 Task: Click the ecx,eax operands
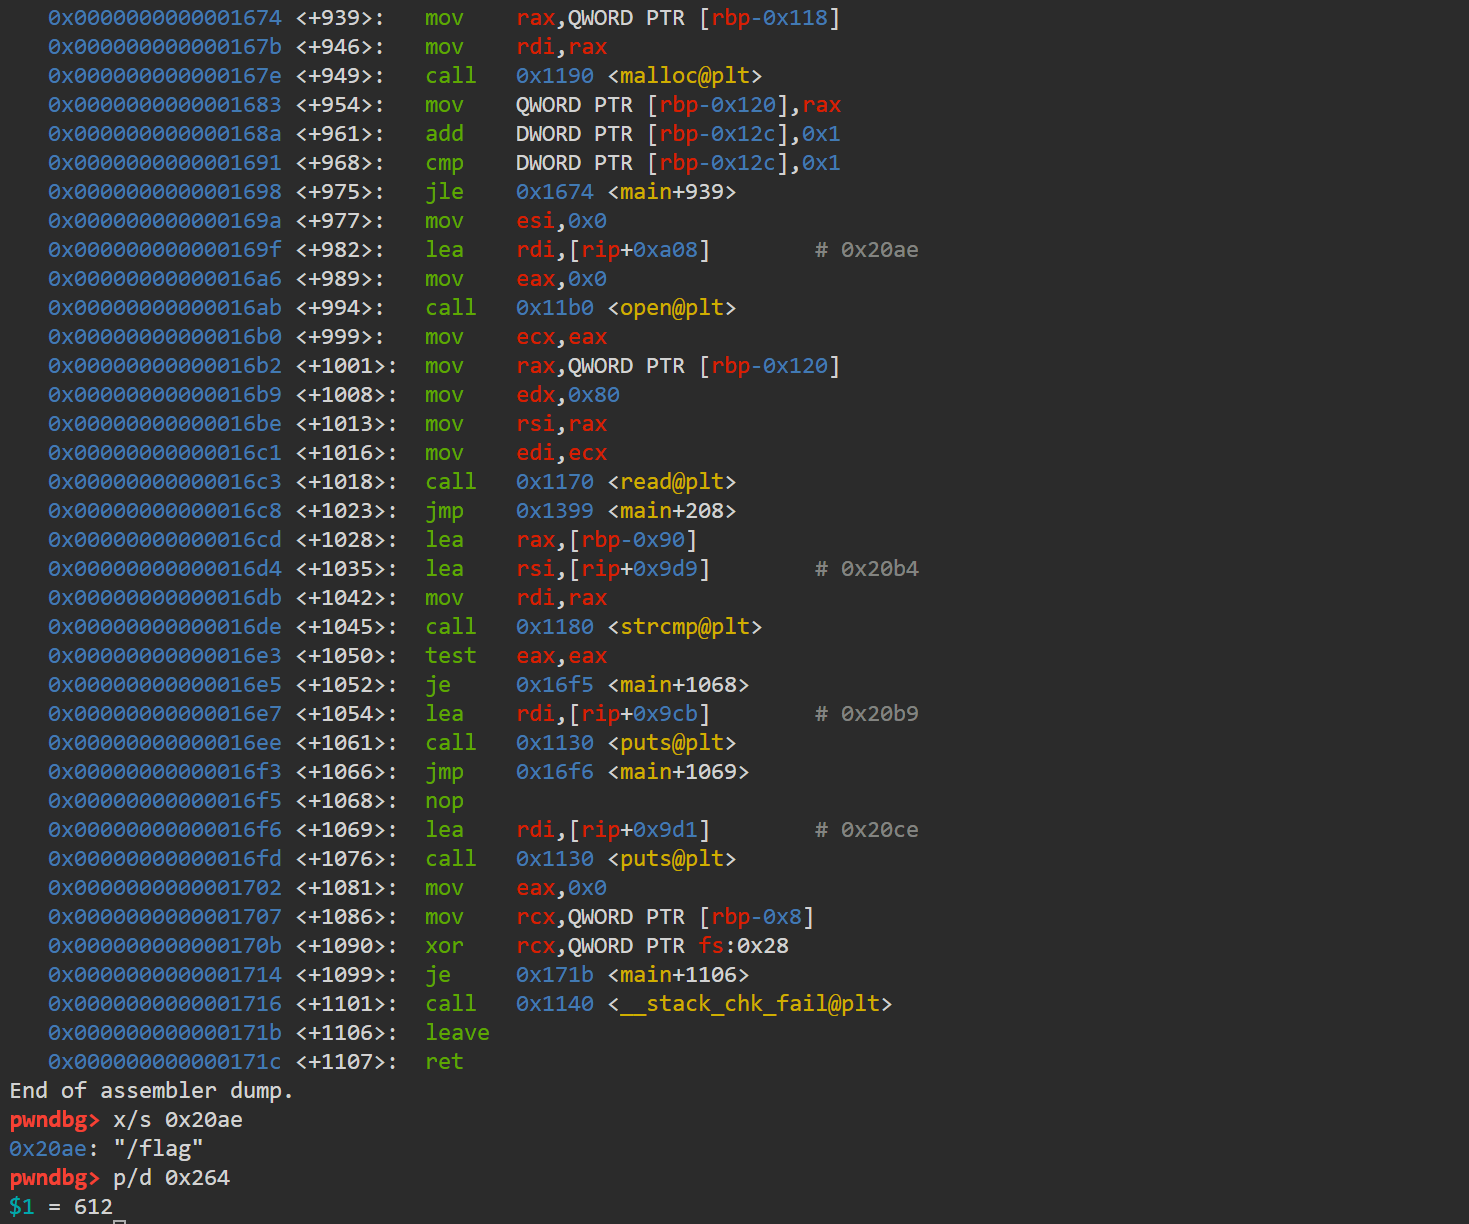tap(561, 337)
